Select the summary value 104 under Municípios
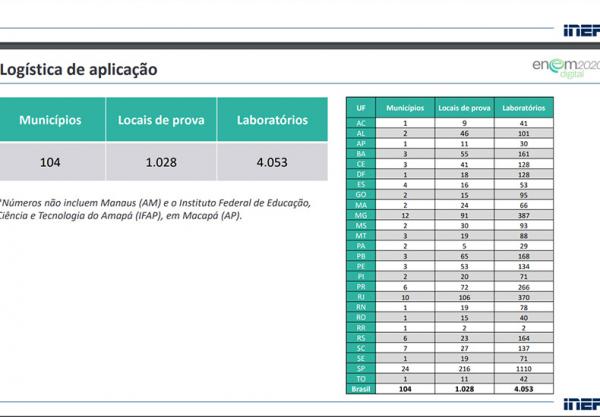 [50, 162]
